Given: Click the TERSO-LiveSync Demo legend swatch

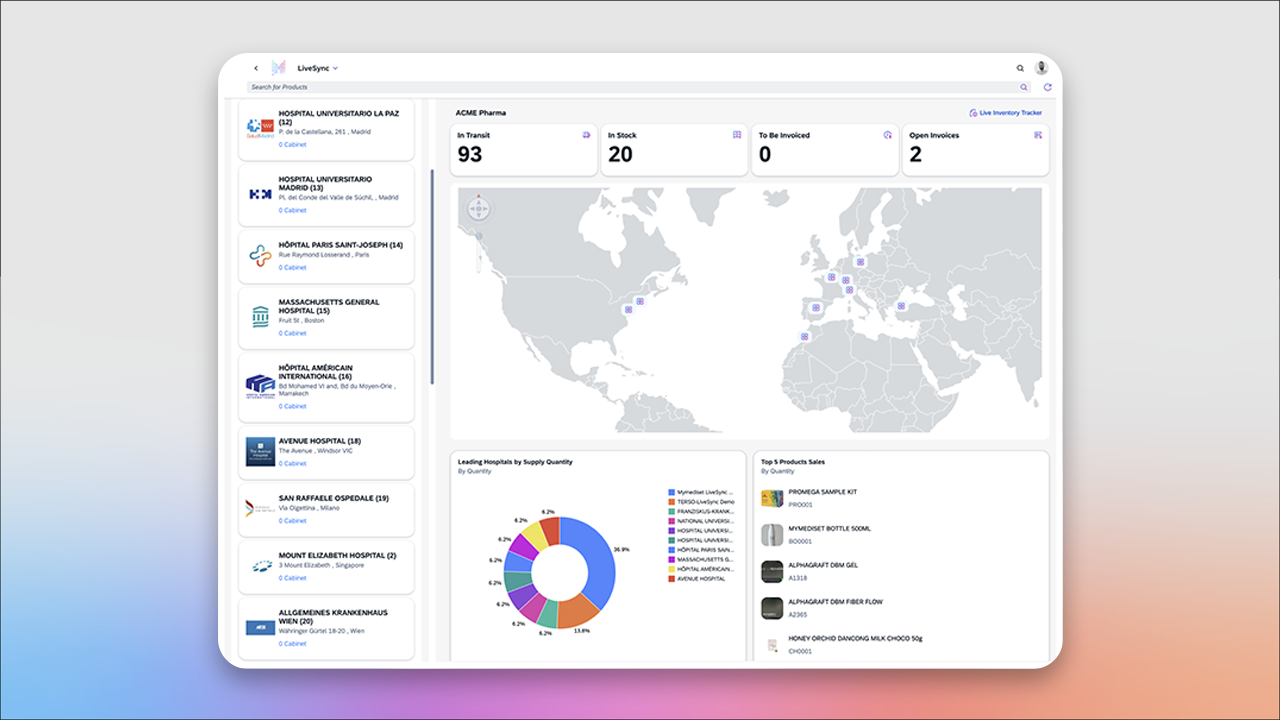Looking at the screenshot, I should 671,502.
